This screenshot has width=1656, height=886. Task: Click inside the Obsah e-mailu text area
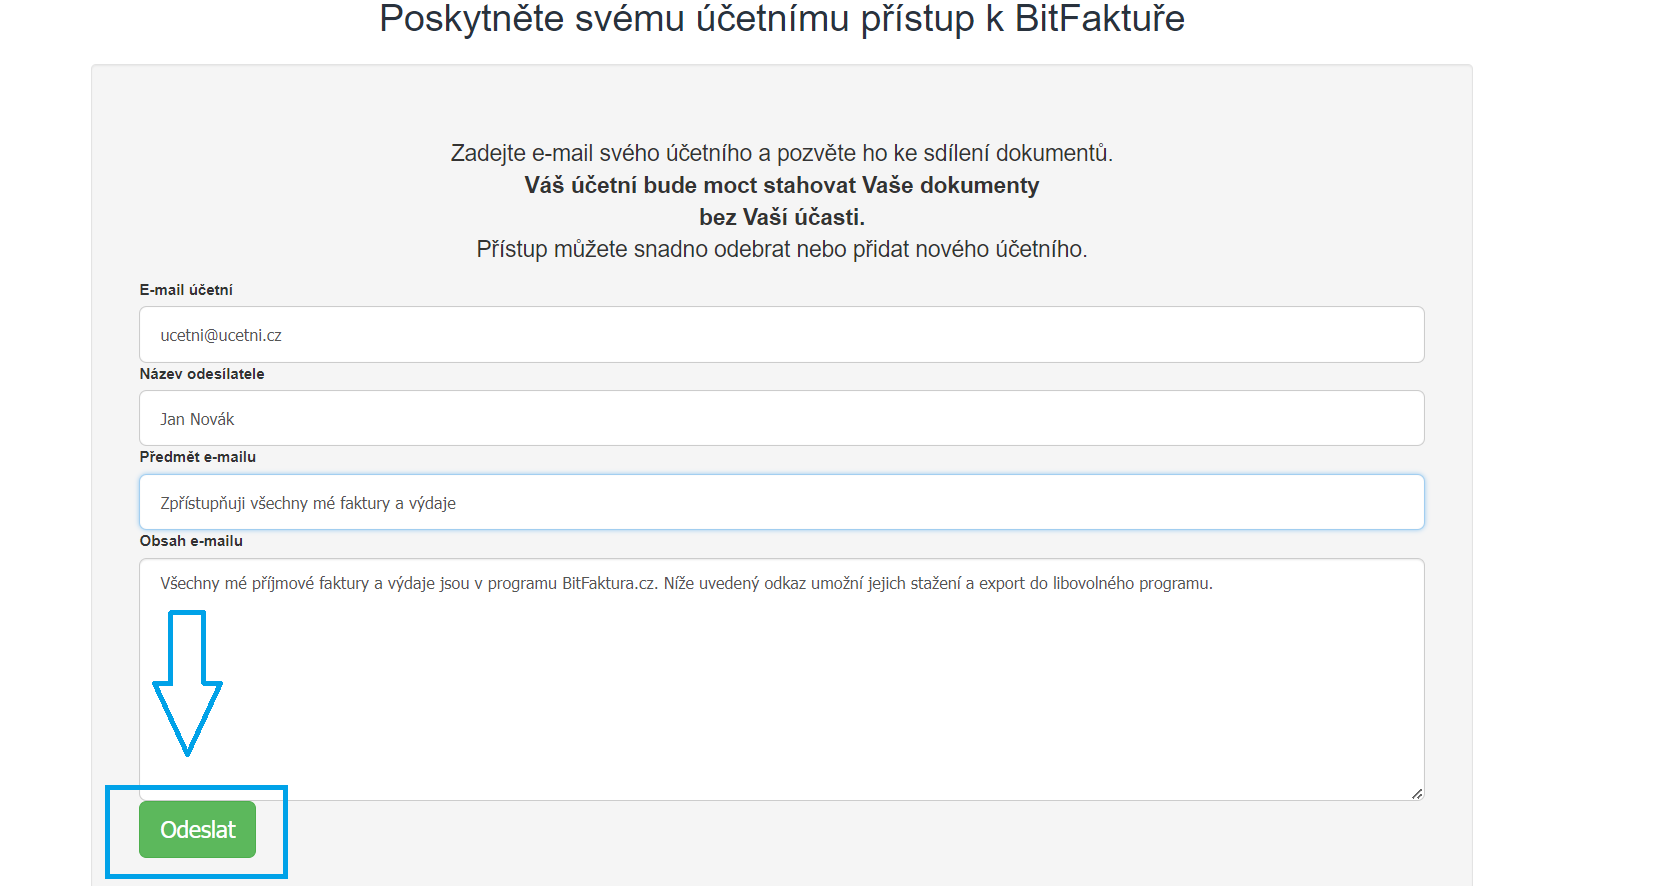pos(781,679)
